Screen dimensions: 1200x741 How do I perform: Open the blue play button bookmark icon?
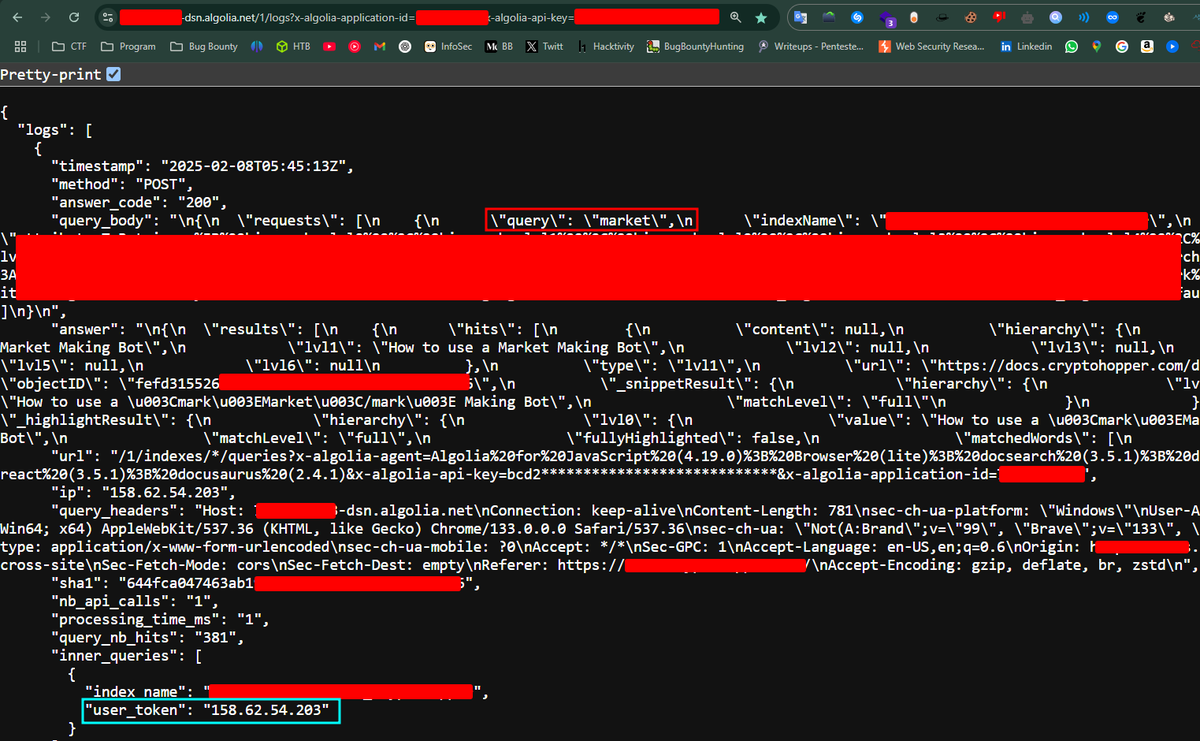(x=1172, y=46)
